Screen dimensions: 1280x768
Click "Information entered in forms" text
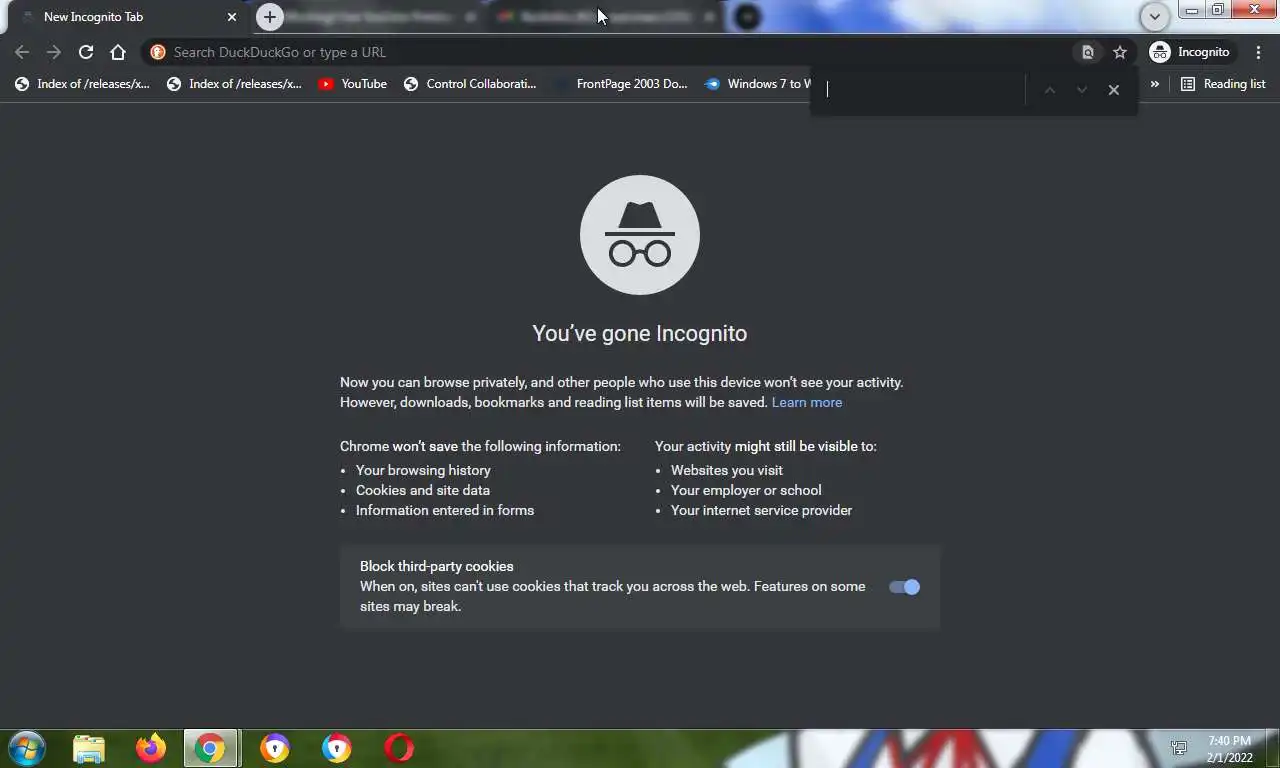pos(445,510)
